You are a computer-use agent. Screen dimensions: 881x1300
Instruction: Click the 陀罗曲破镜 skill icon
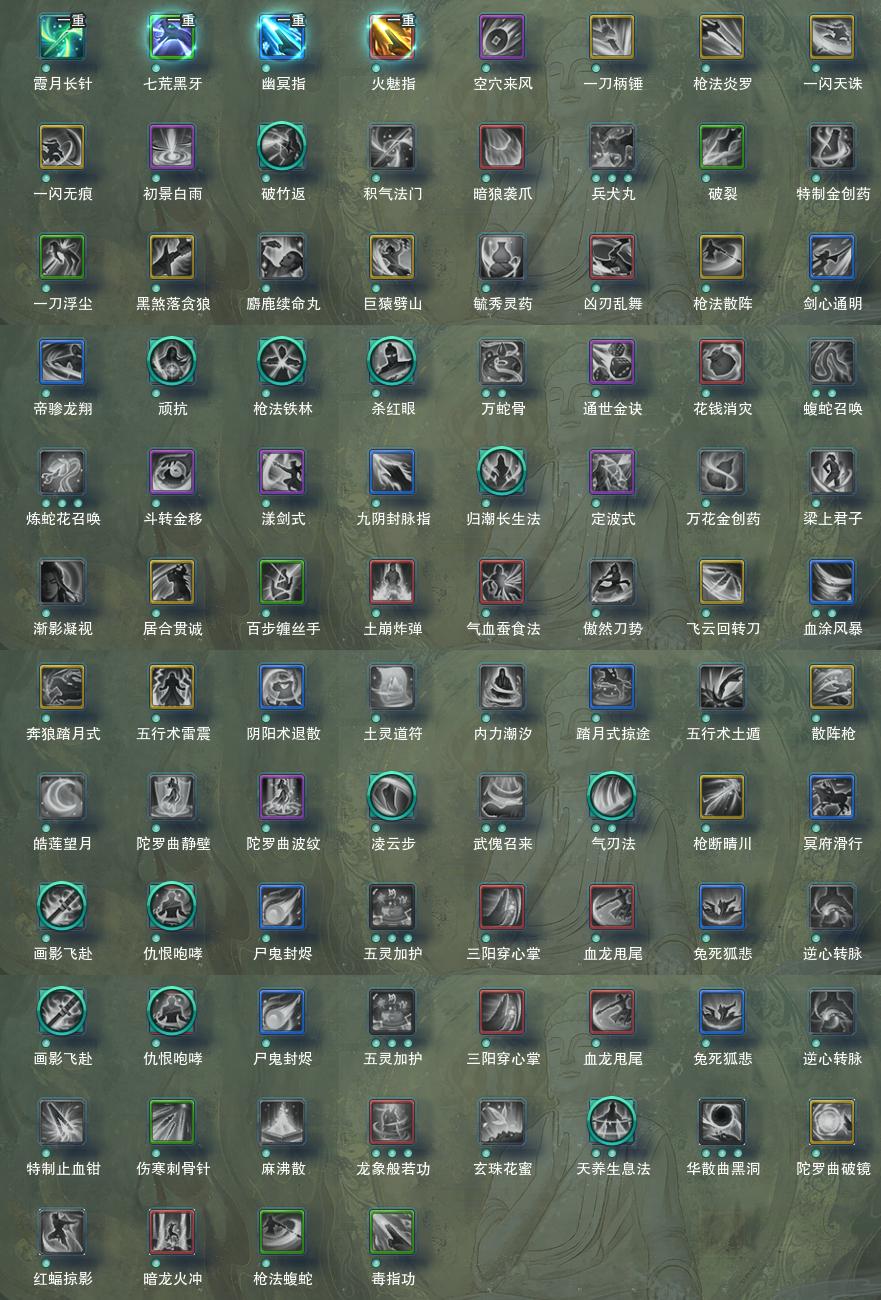point(832,1122)
